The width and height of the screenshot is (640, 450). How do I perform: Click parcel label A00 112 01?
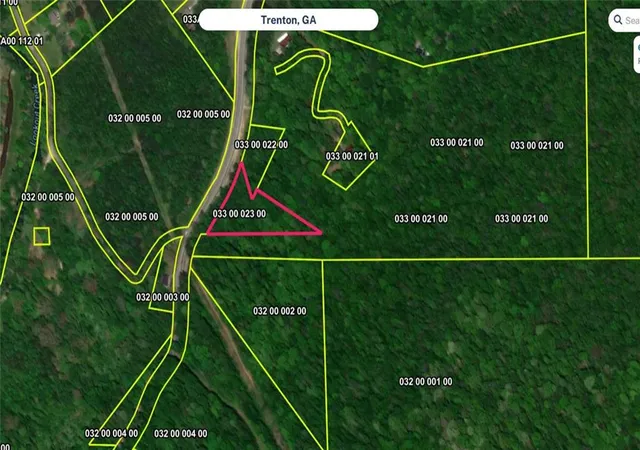[22, 41]
